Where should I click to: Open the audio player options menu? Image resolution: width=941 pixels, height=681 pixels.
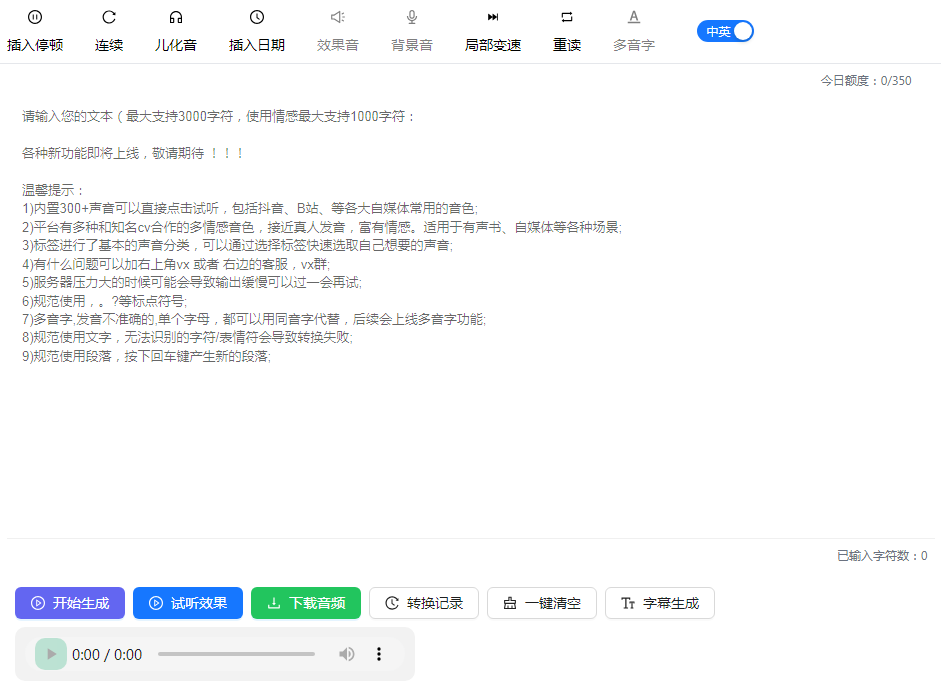click(x=379, y=654)
